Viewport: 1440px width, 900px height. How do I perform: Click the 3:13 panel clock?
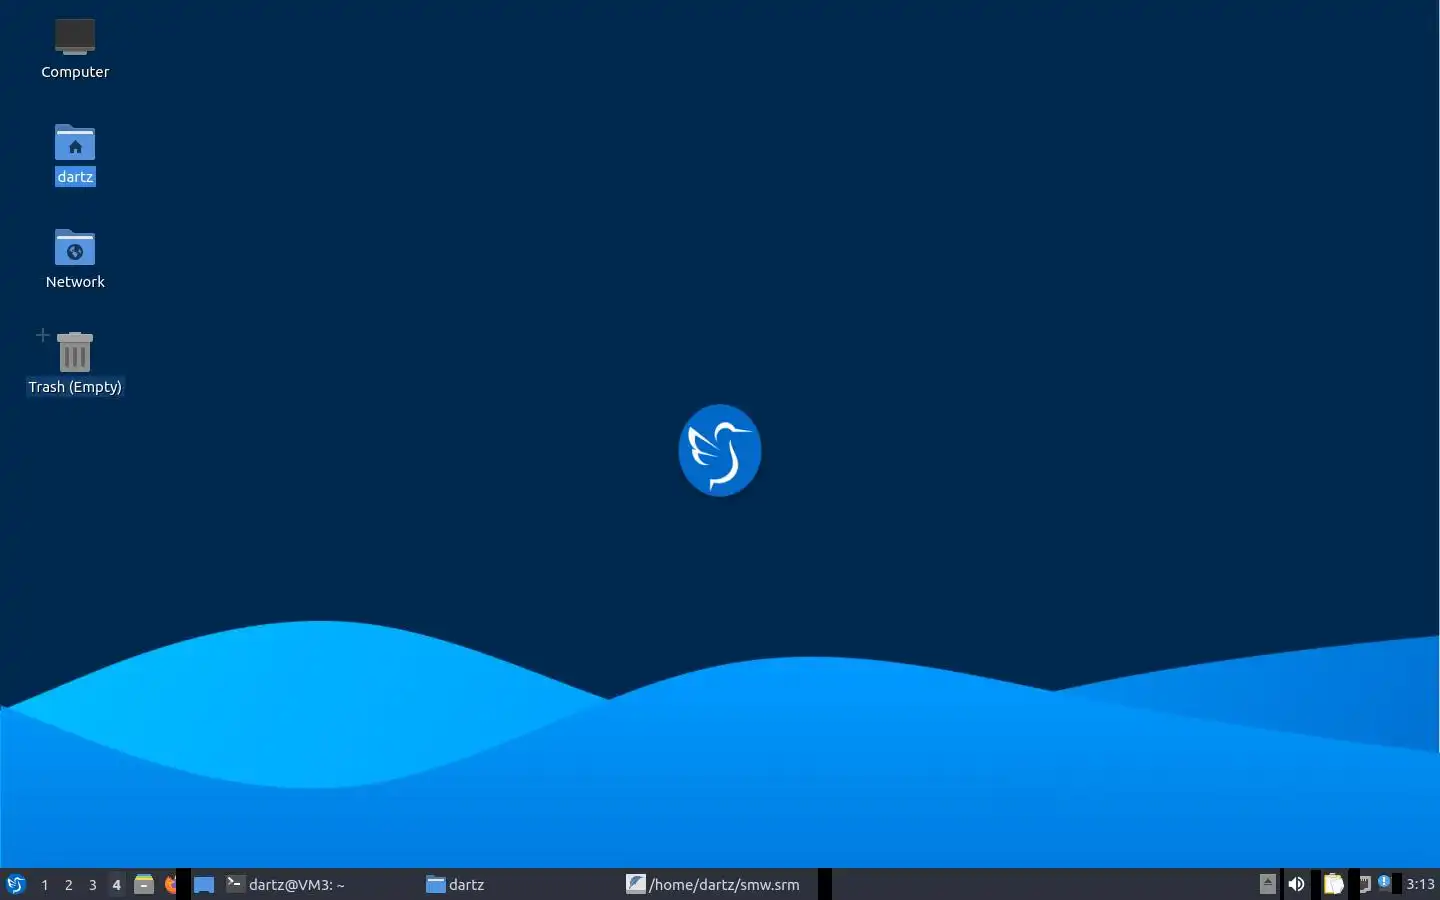[1420, 884]
